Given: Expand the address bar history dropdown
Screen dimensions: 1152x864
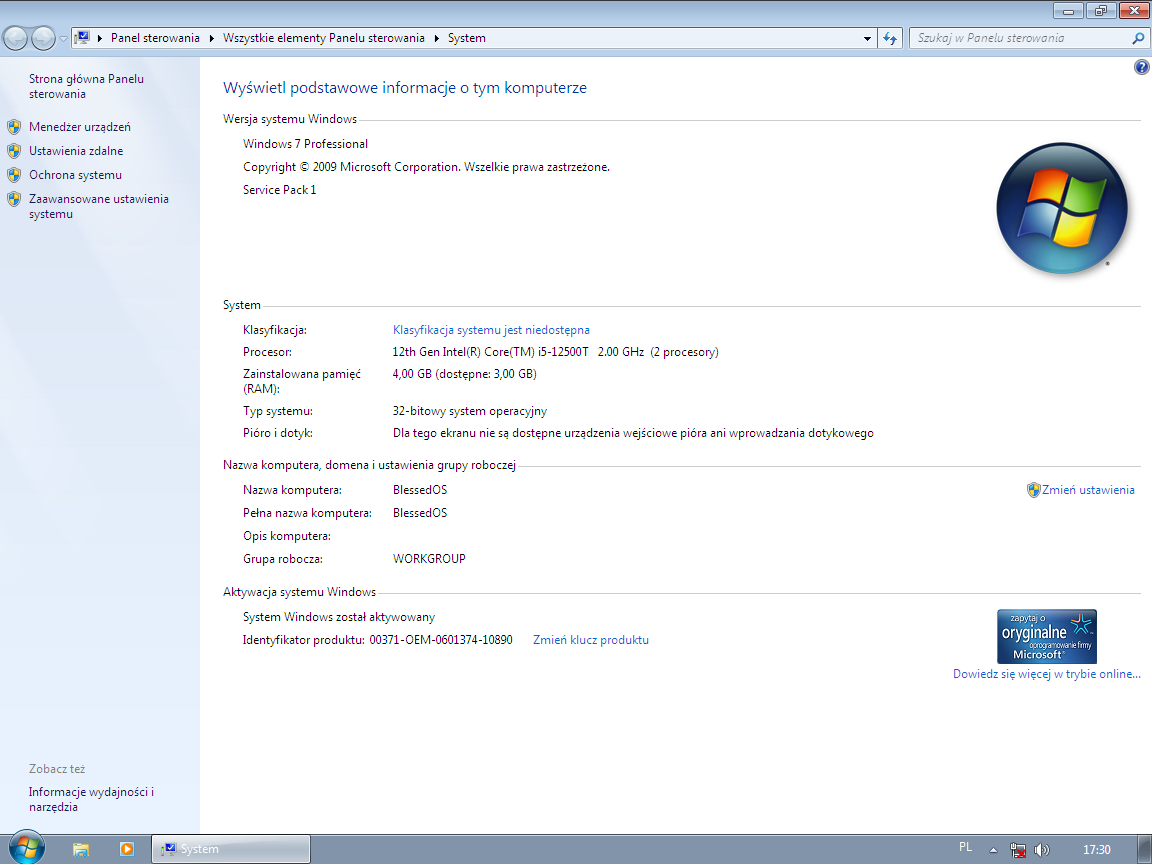Looking at the screenshot, I should (867, 38).
